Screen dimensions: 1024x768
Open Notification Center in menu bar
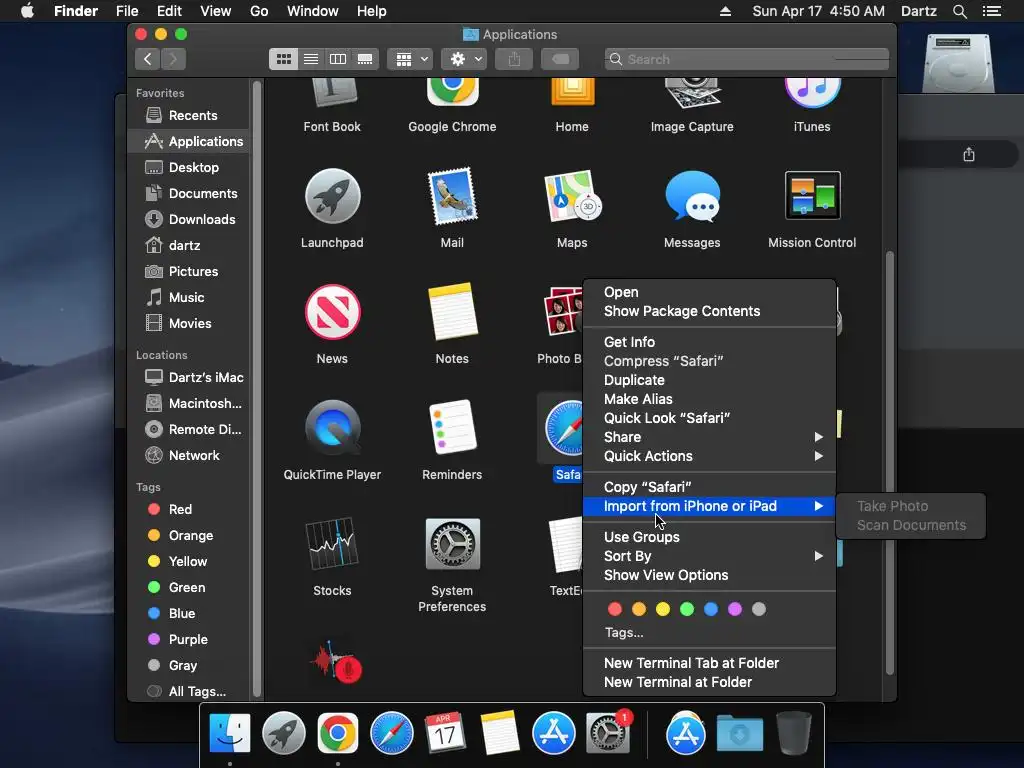[x=992, y=11]
